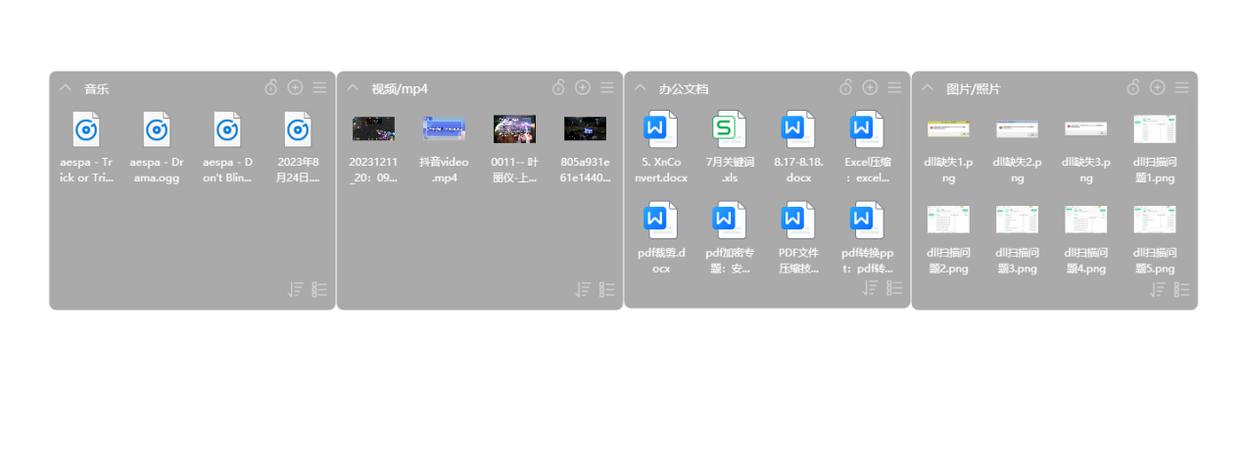Open the hamburger menu of the 音乐 panel
Viewport: 1242px width, 451px height.
[x=319, y=88]
